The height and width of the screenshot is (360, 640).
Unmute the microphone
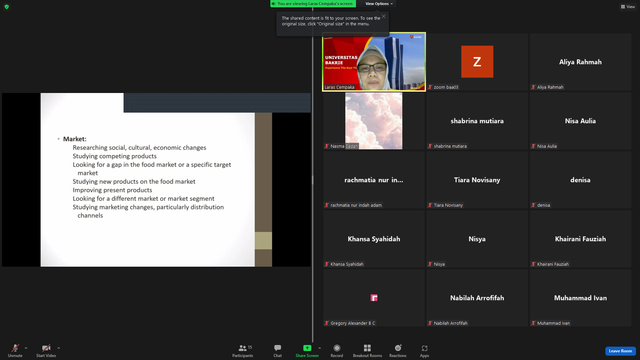(15, 350)
